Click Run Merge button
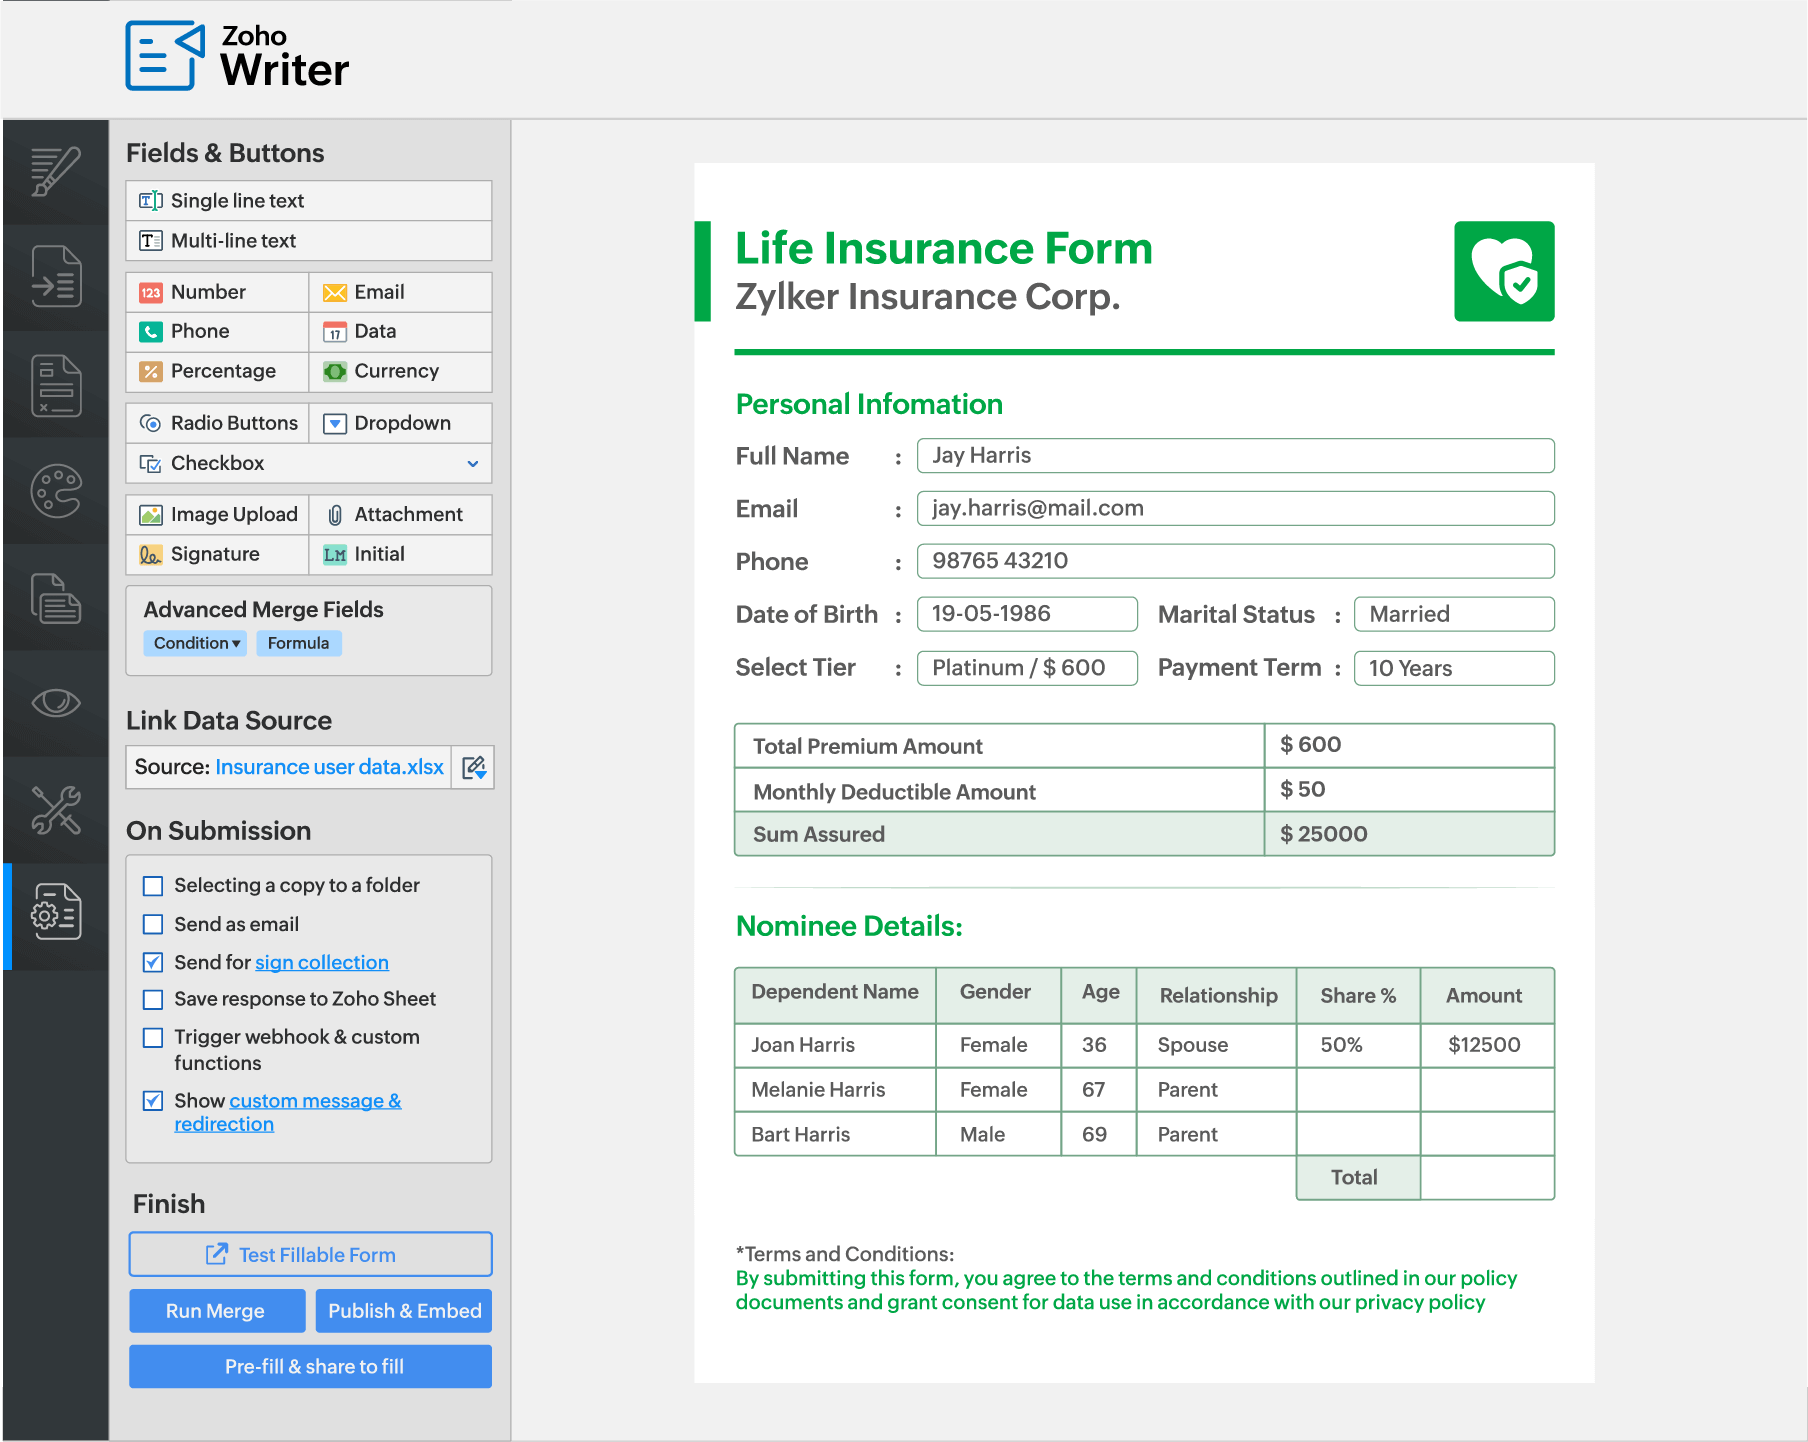Image resolution: width=1808 pixels, height=1442 pixels. point(217,1311)
